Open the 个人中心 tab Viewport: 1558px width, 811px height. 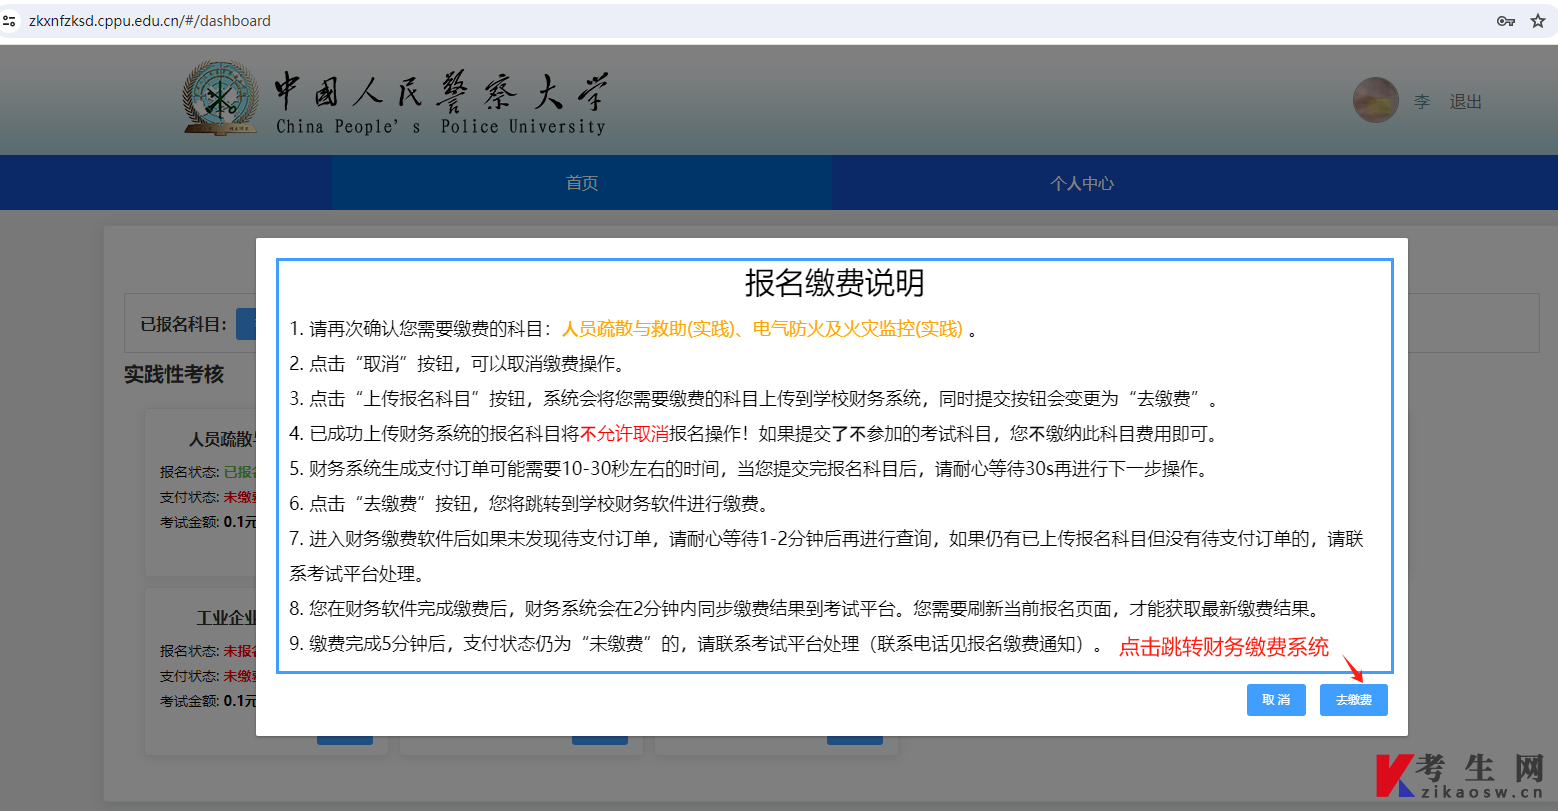1081,183
